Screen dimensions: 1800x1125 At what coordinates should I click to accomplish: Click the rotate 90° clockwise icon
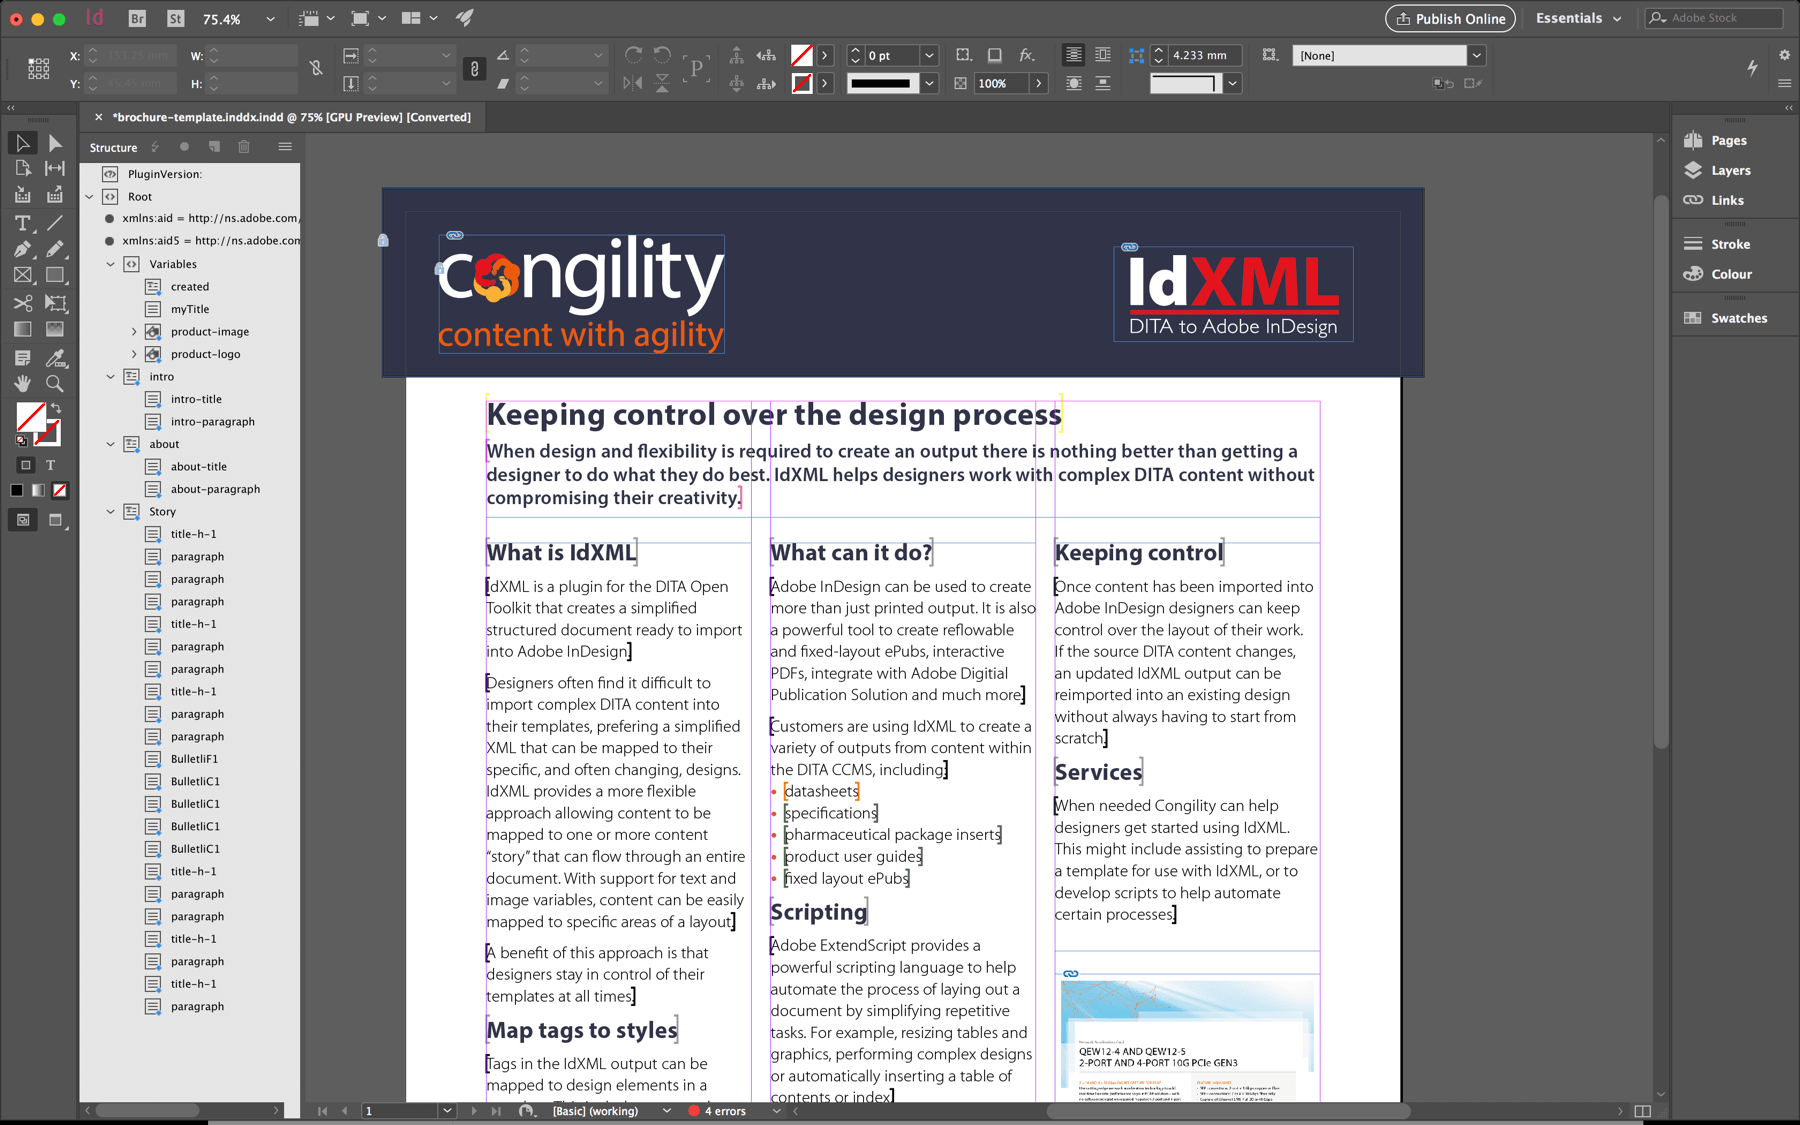(x=633, y=55)
